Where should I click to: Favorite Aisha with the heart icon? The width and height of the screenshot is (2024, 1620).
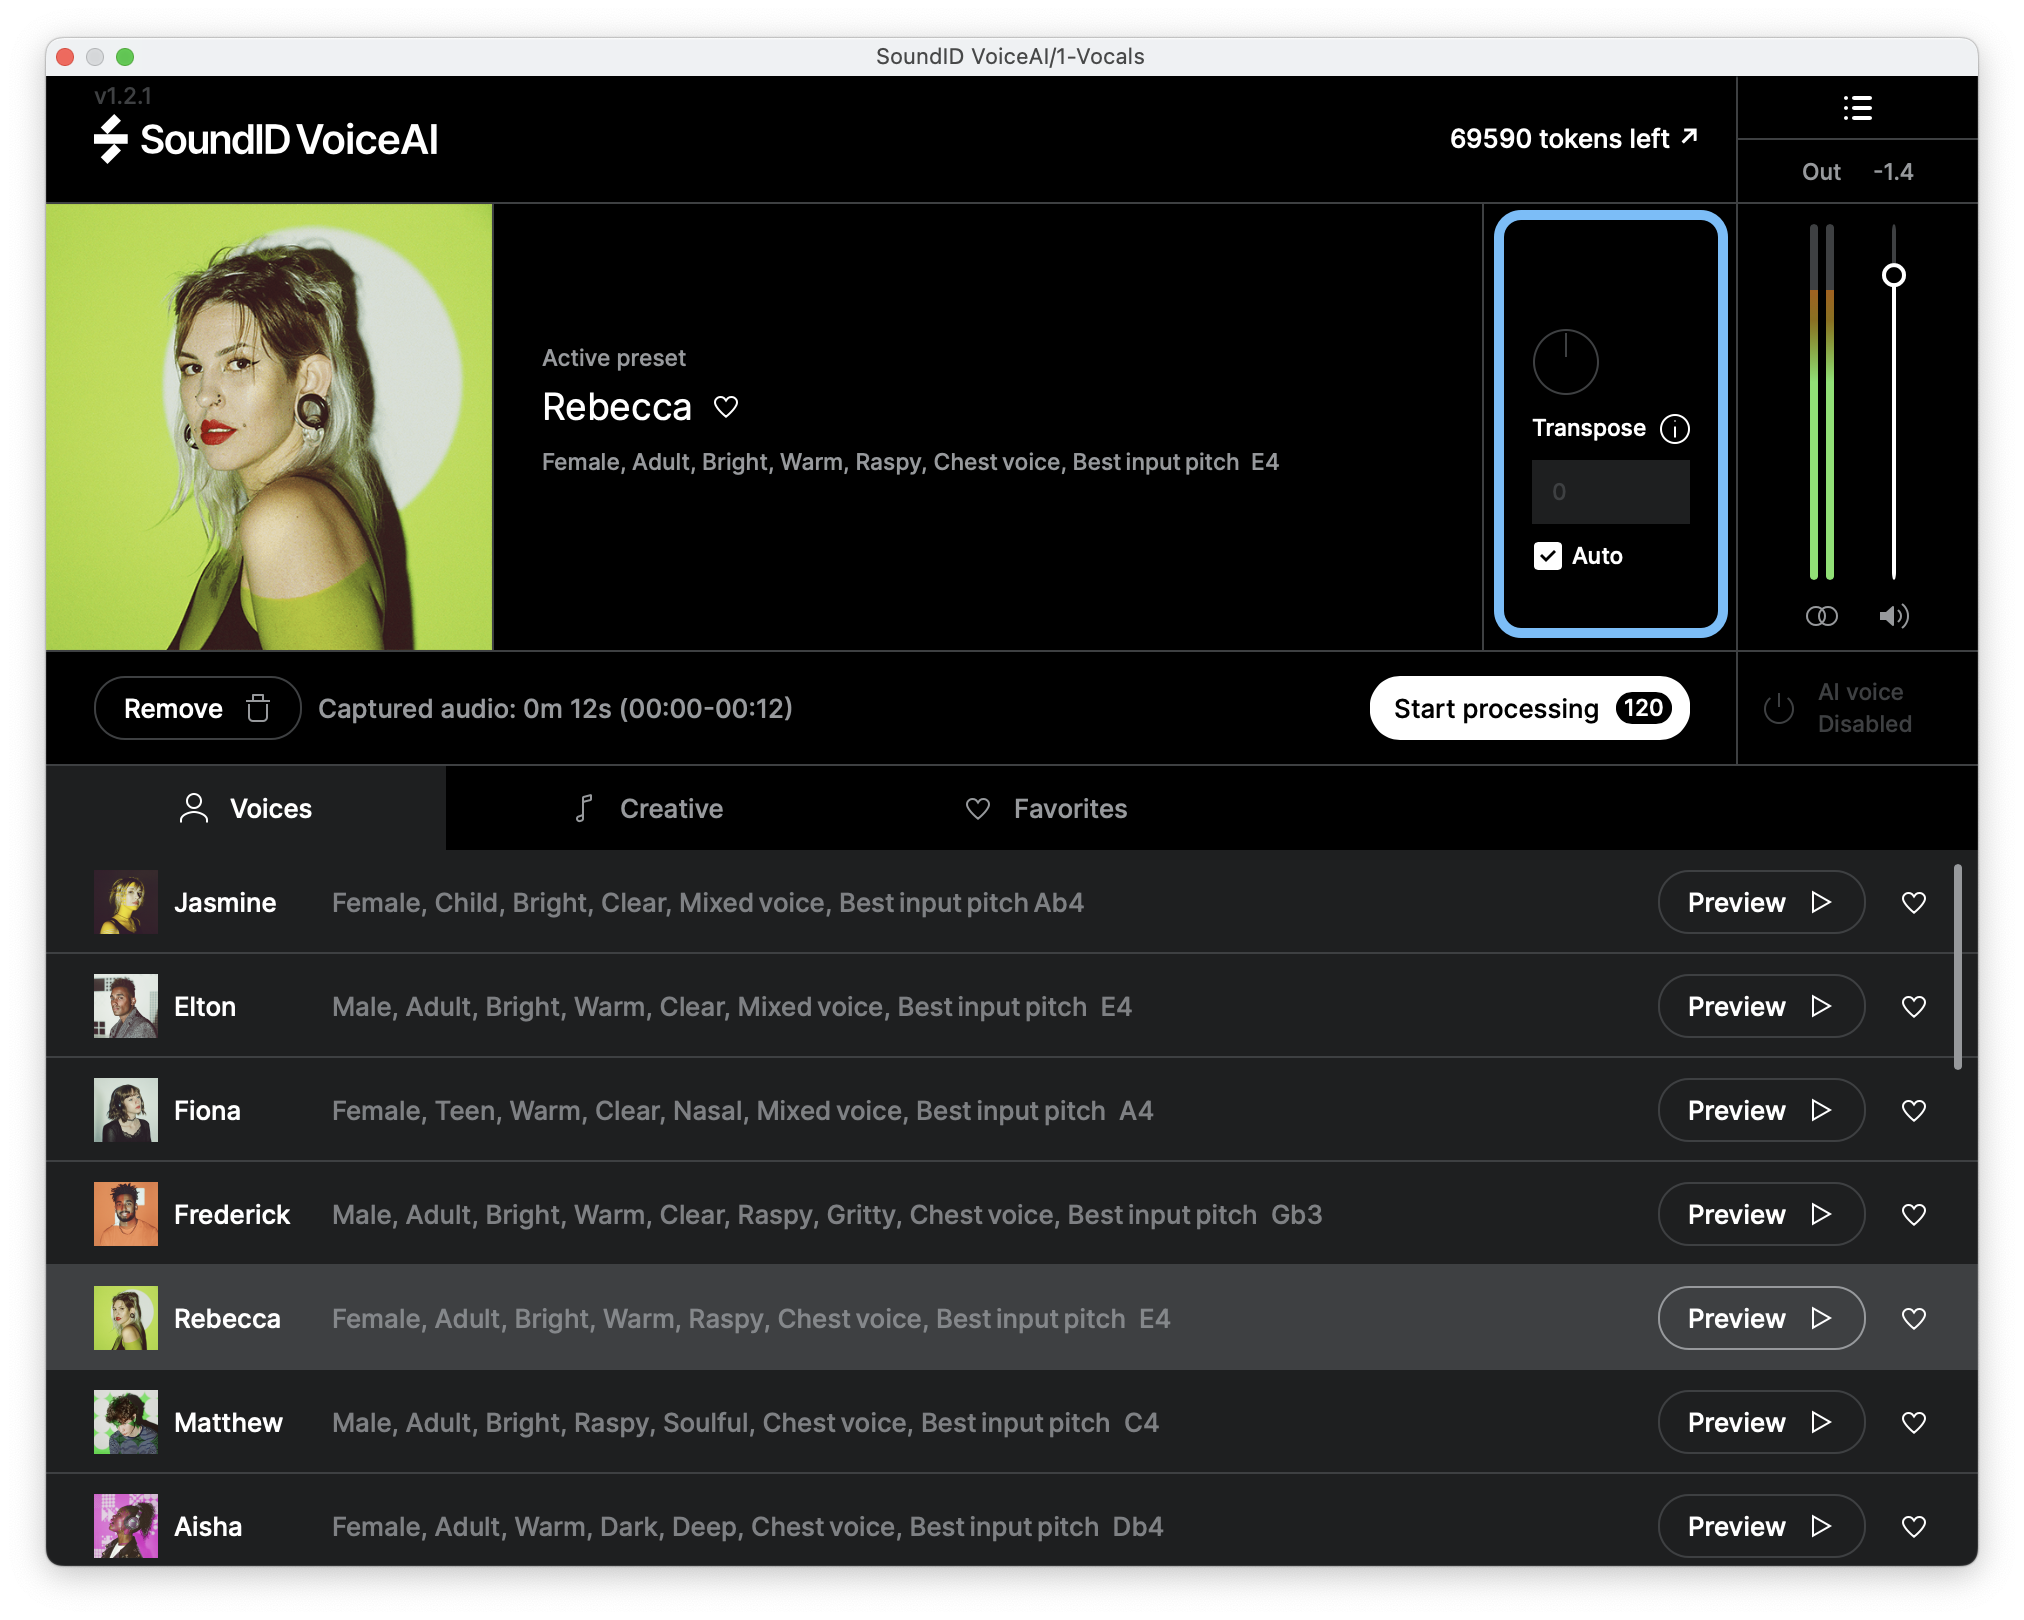click(1913, 1527)
